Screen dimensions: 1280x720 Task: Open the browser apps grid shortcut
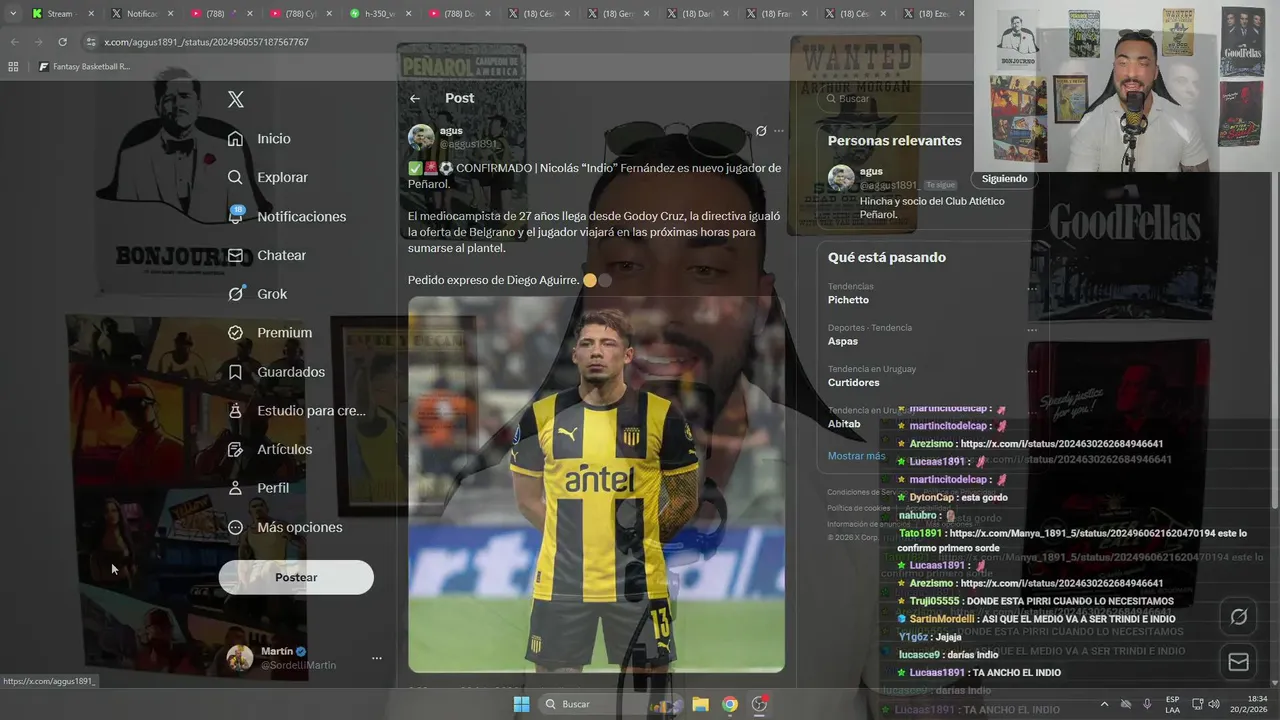(x=13, y=67)
